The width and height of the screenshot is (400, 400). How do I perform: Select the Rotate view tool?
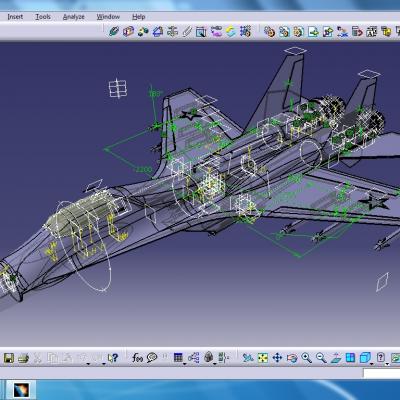click(x=292, y=358)
